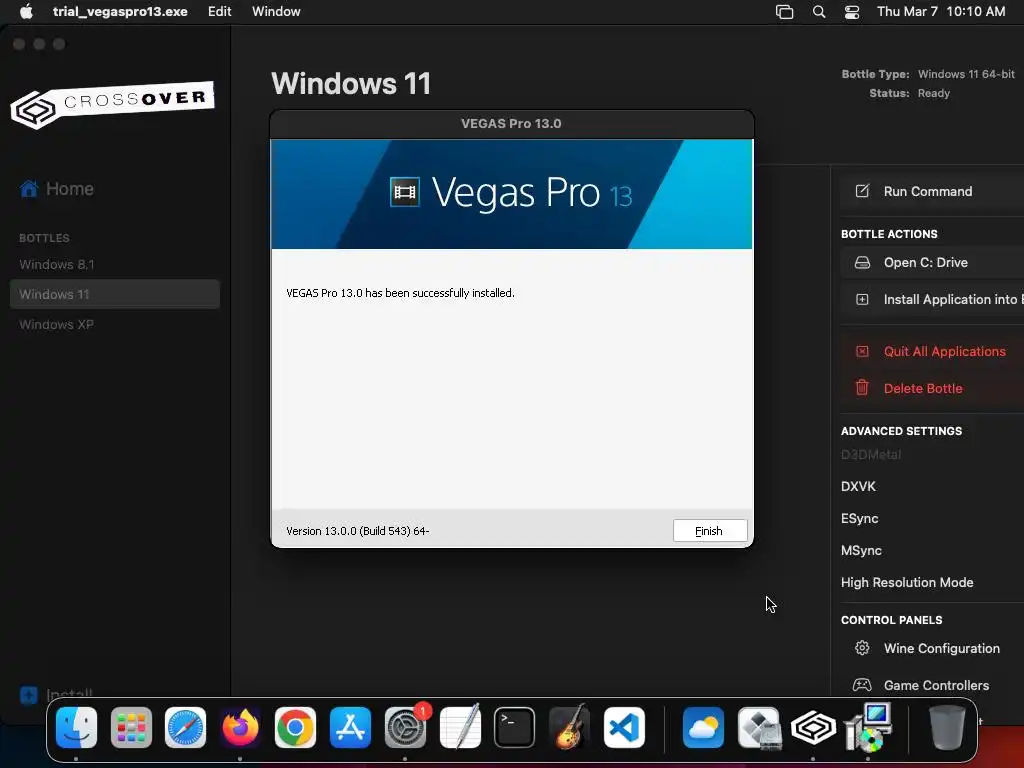Open TextEdit from the Dock
This screenshot has height=768, width=1024.
tap(460, 728)
